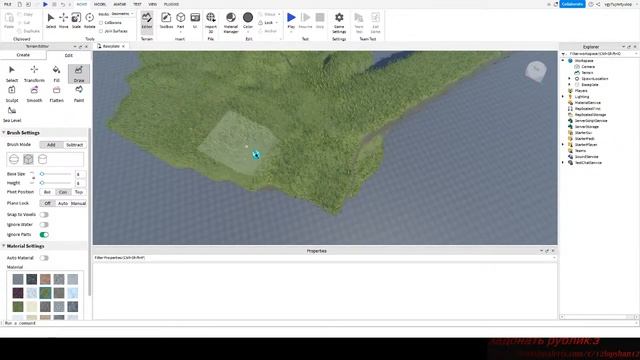
Task: Open the Sea Level tool
Action: [x=12, y=114]
